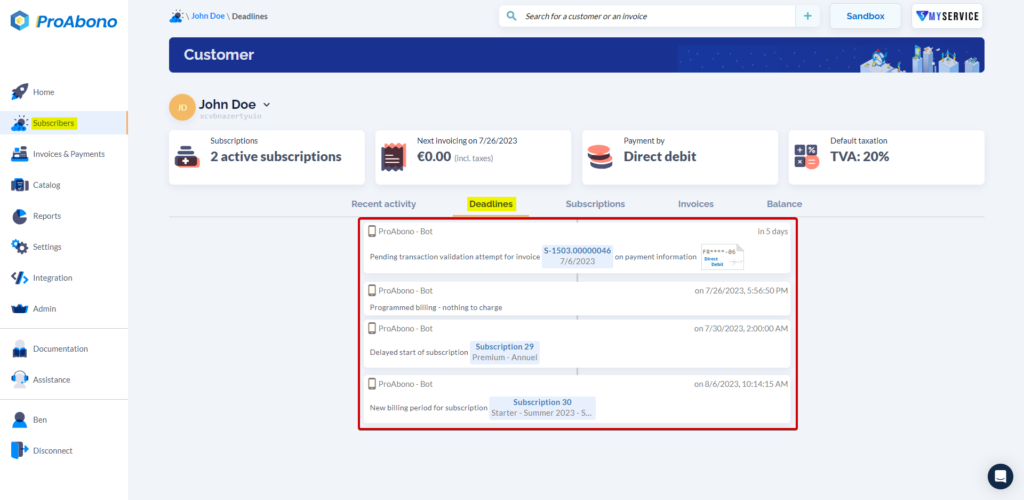The width and height of the screenshot is (1024, 500).
Task: Click the 7/30/2023, 2:00:00 AM timestamp
Action: (741, 328)
